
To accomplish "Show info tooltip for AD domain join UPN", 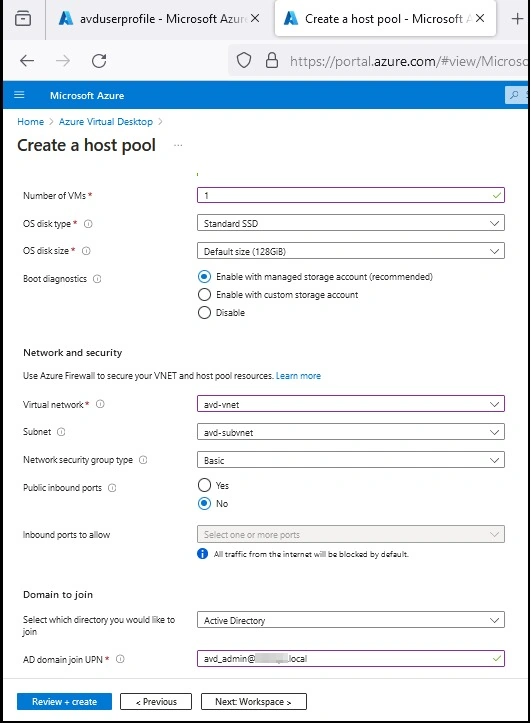I will coord(120,659).
